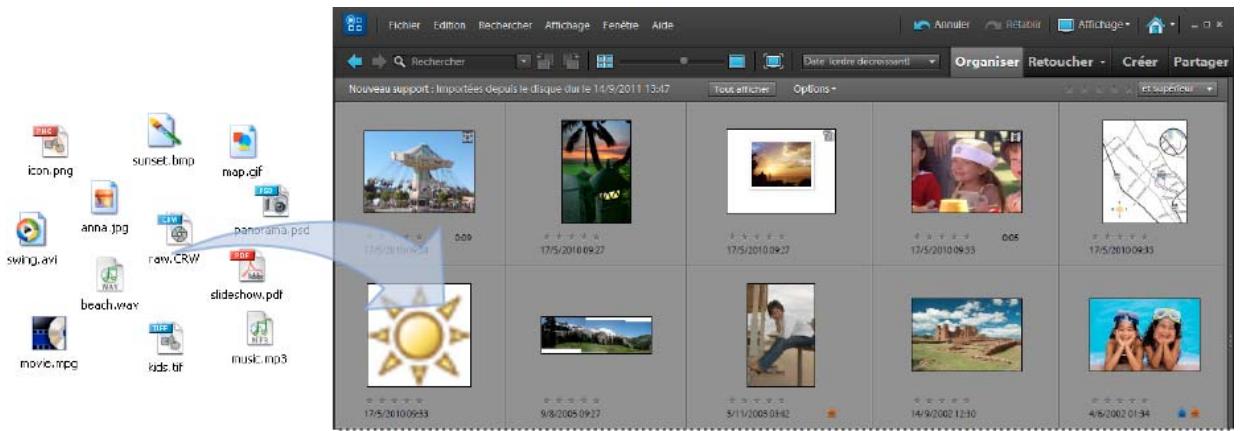This screenshot has height=431, width=1242.
Task: Open full screen view icon
Action: [773, 62]
